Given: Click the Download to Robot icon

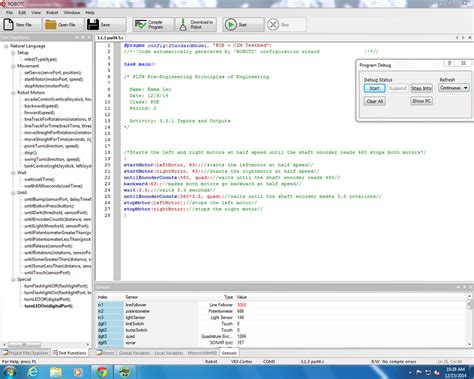Looking at the screenshot, I should (183, 24).
